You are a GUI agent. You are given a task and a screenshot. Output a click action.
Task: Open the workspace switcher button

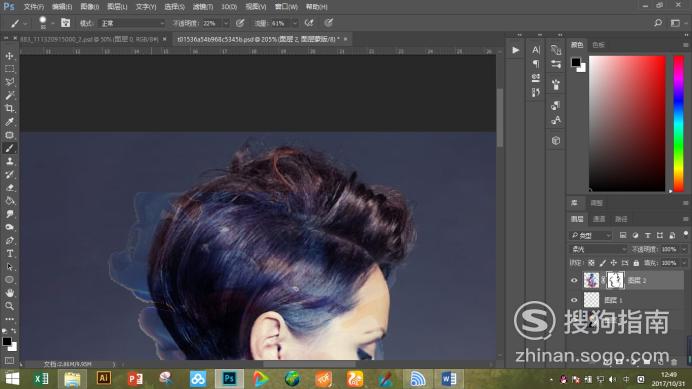point(675,23)
